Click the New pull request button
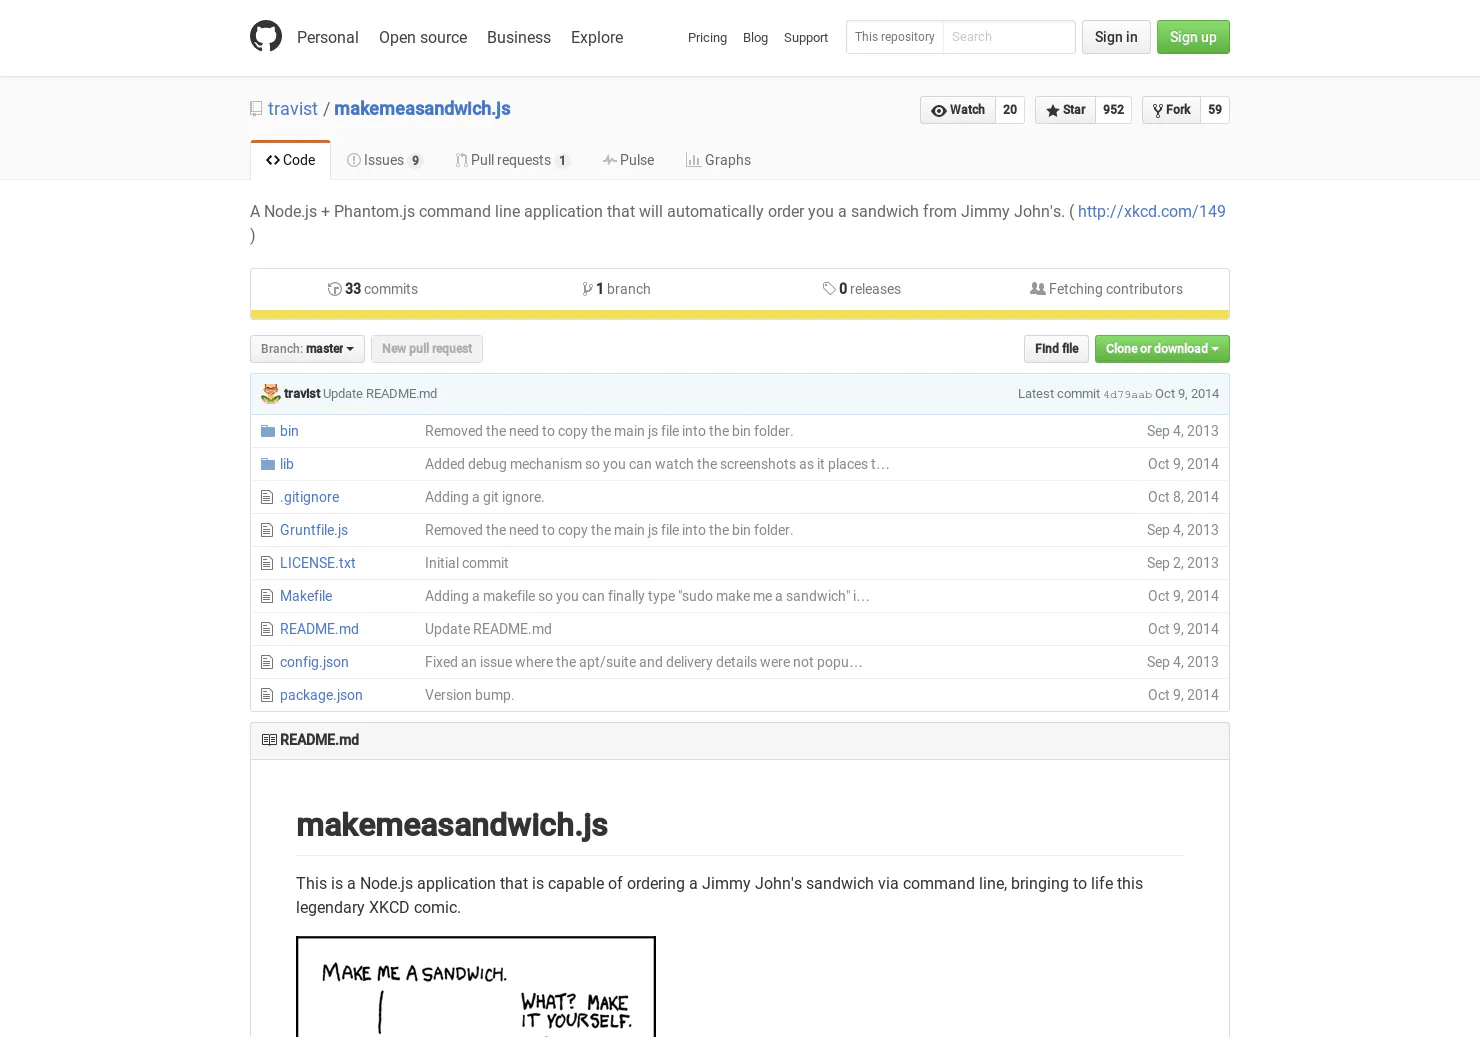The height and width of the screenshot is (1037, 1480). coord(427,349)
